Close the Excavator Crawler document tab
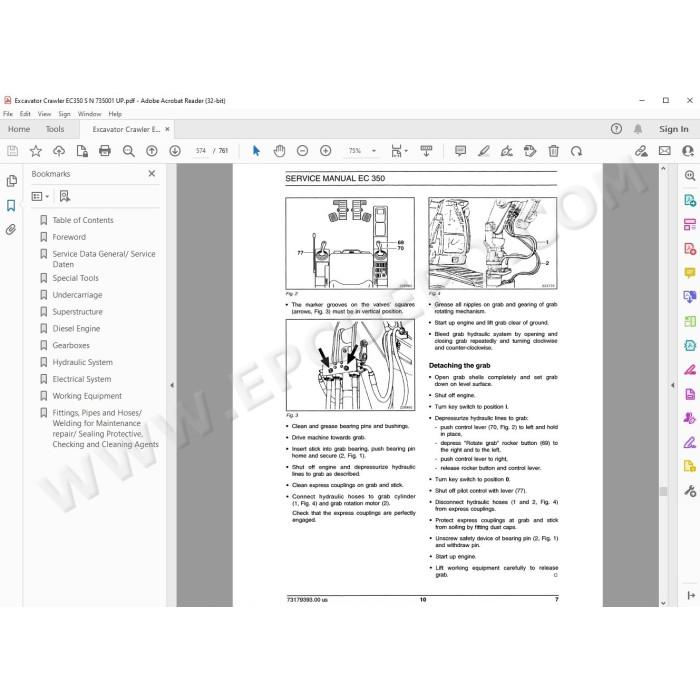This screenshot has width=700, height=700. [167, 129]
